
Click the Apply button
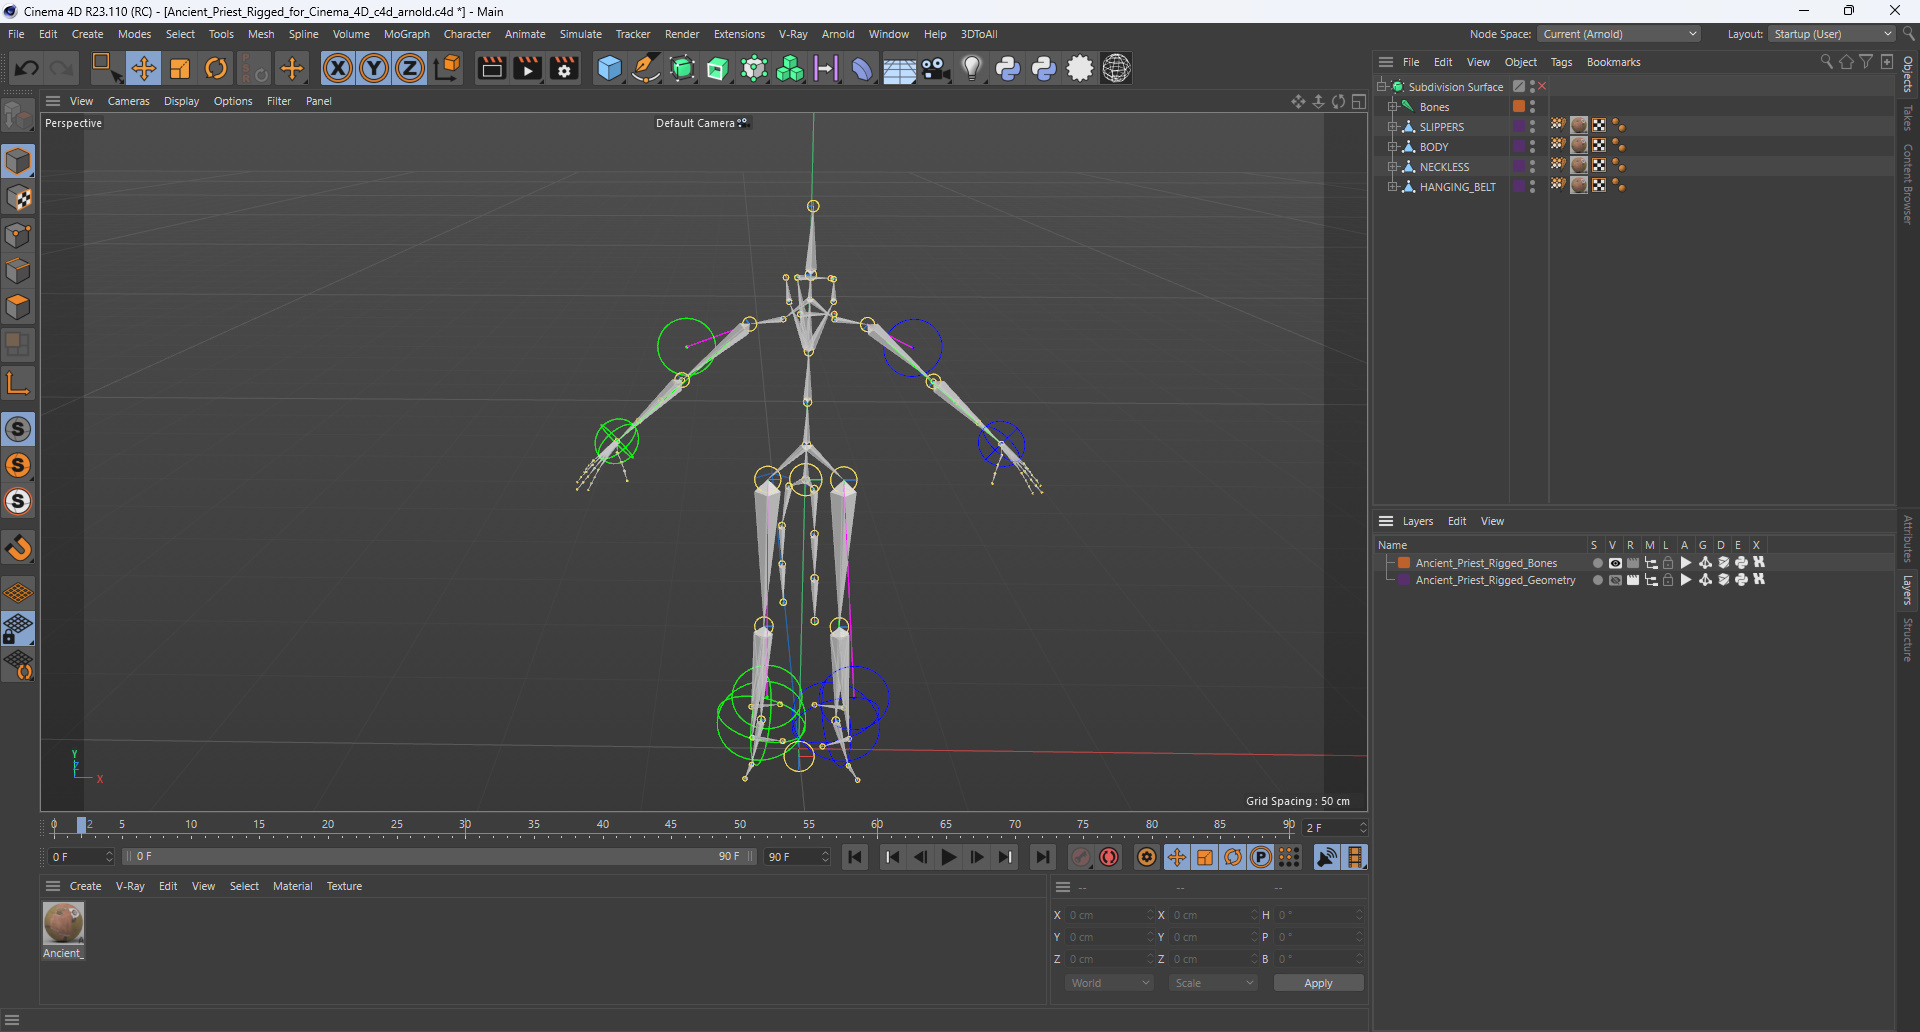click(x=1318, y=983)
